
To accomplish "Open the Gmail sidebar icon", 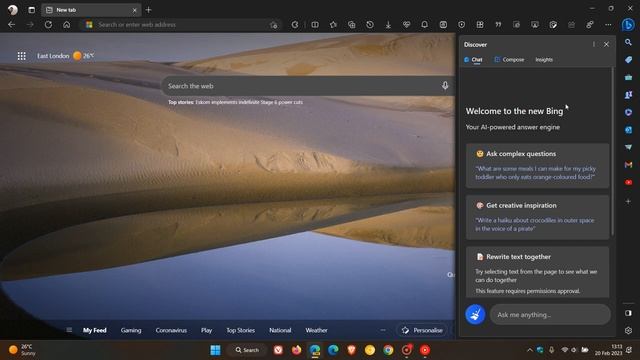I will pos(629,164).
